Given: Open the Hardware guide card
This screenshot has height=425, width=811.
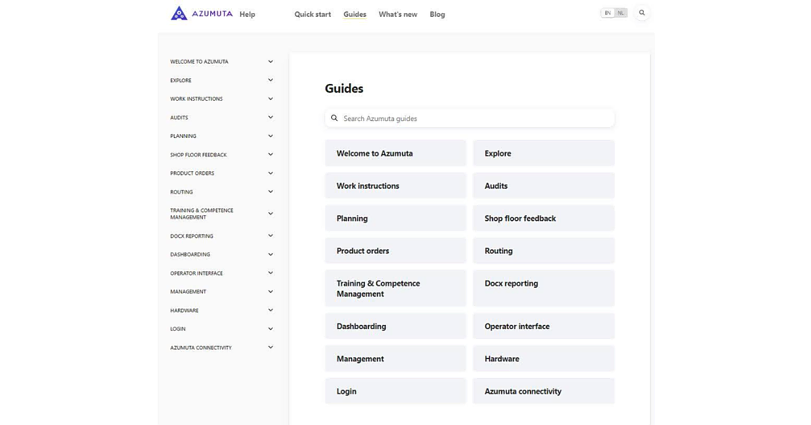Looking at the screenshot, I should tap(544, 359).
